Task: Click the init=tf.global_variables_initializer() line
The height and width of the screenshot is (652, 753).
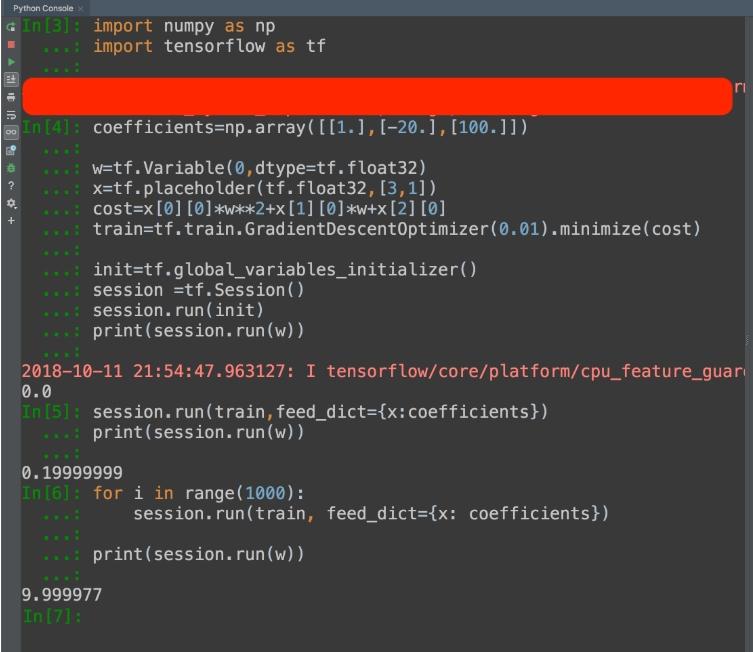Action: (285, 270)
